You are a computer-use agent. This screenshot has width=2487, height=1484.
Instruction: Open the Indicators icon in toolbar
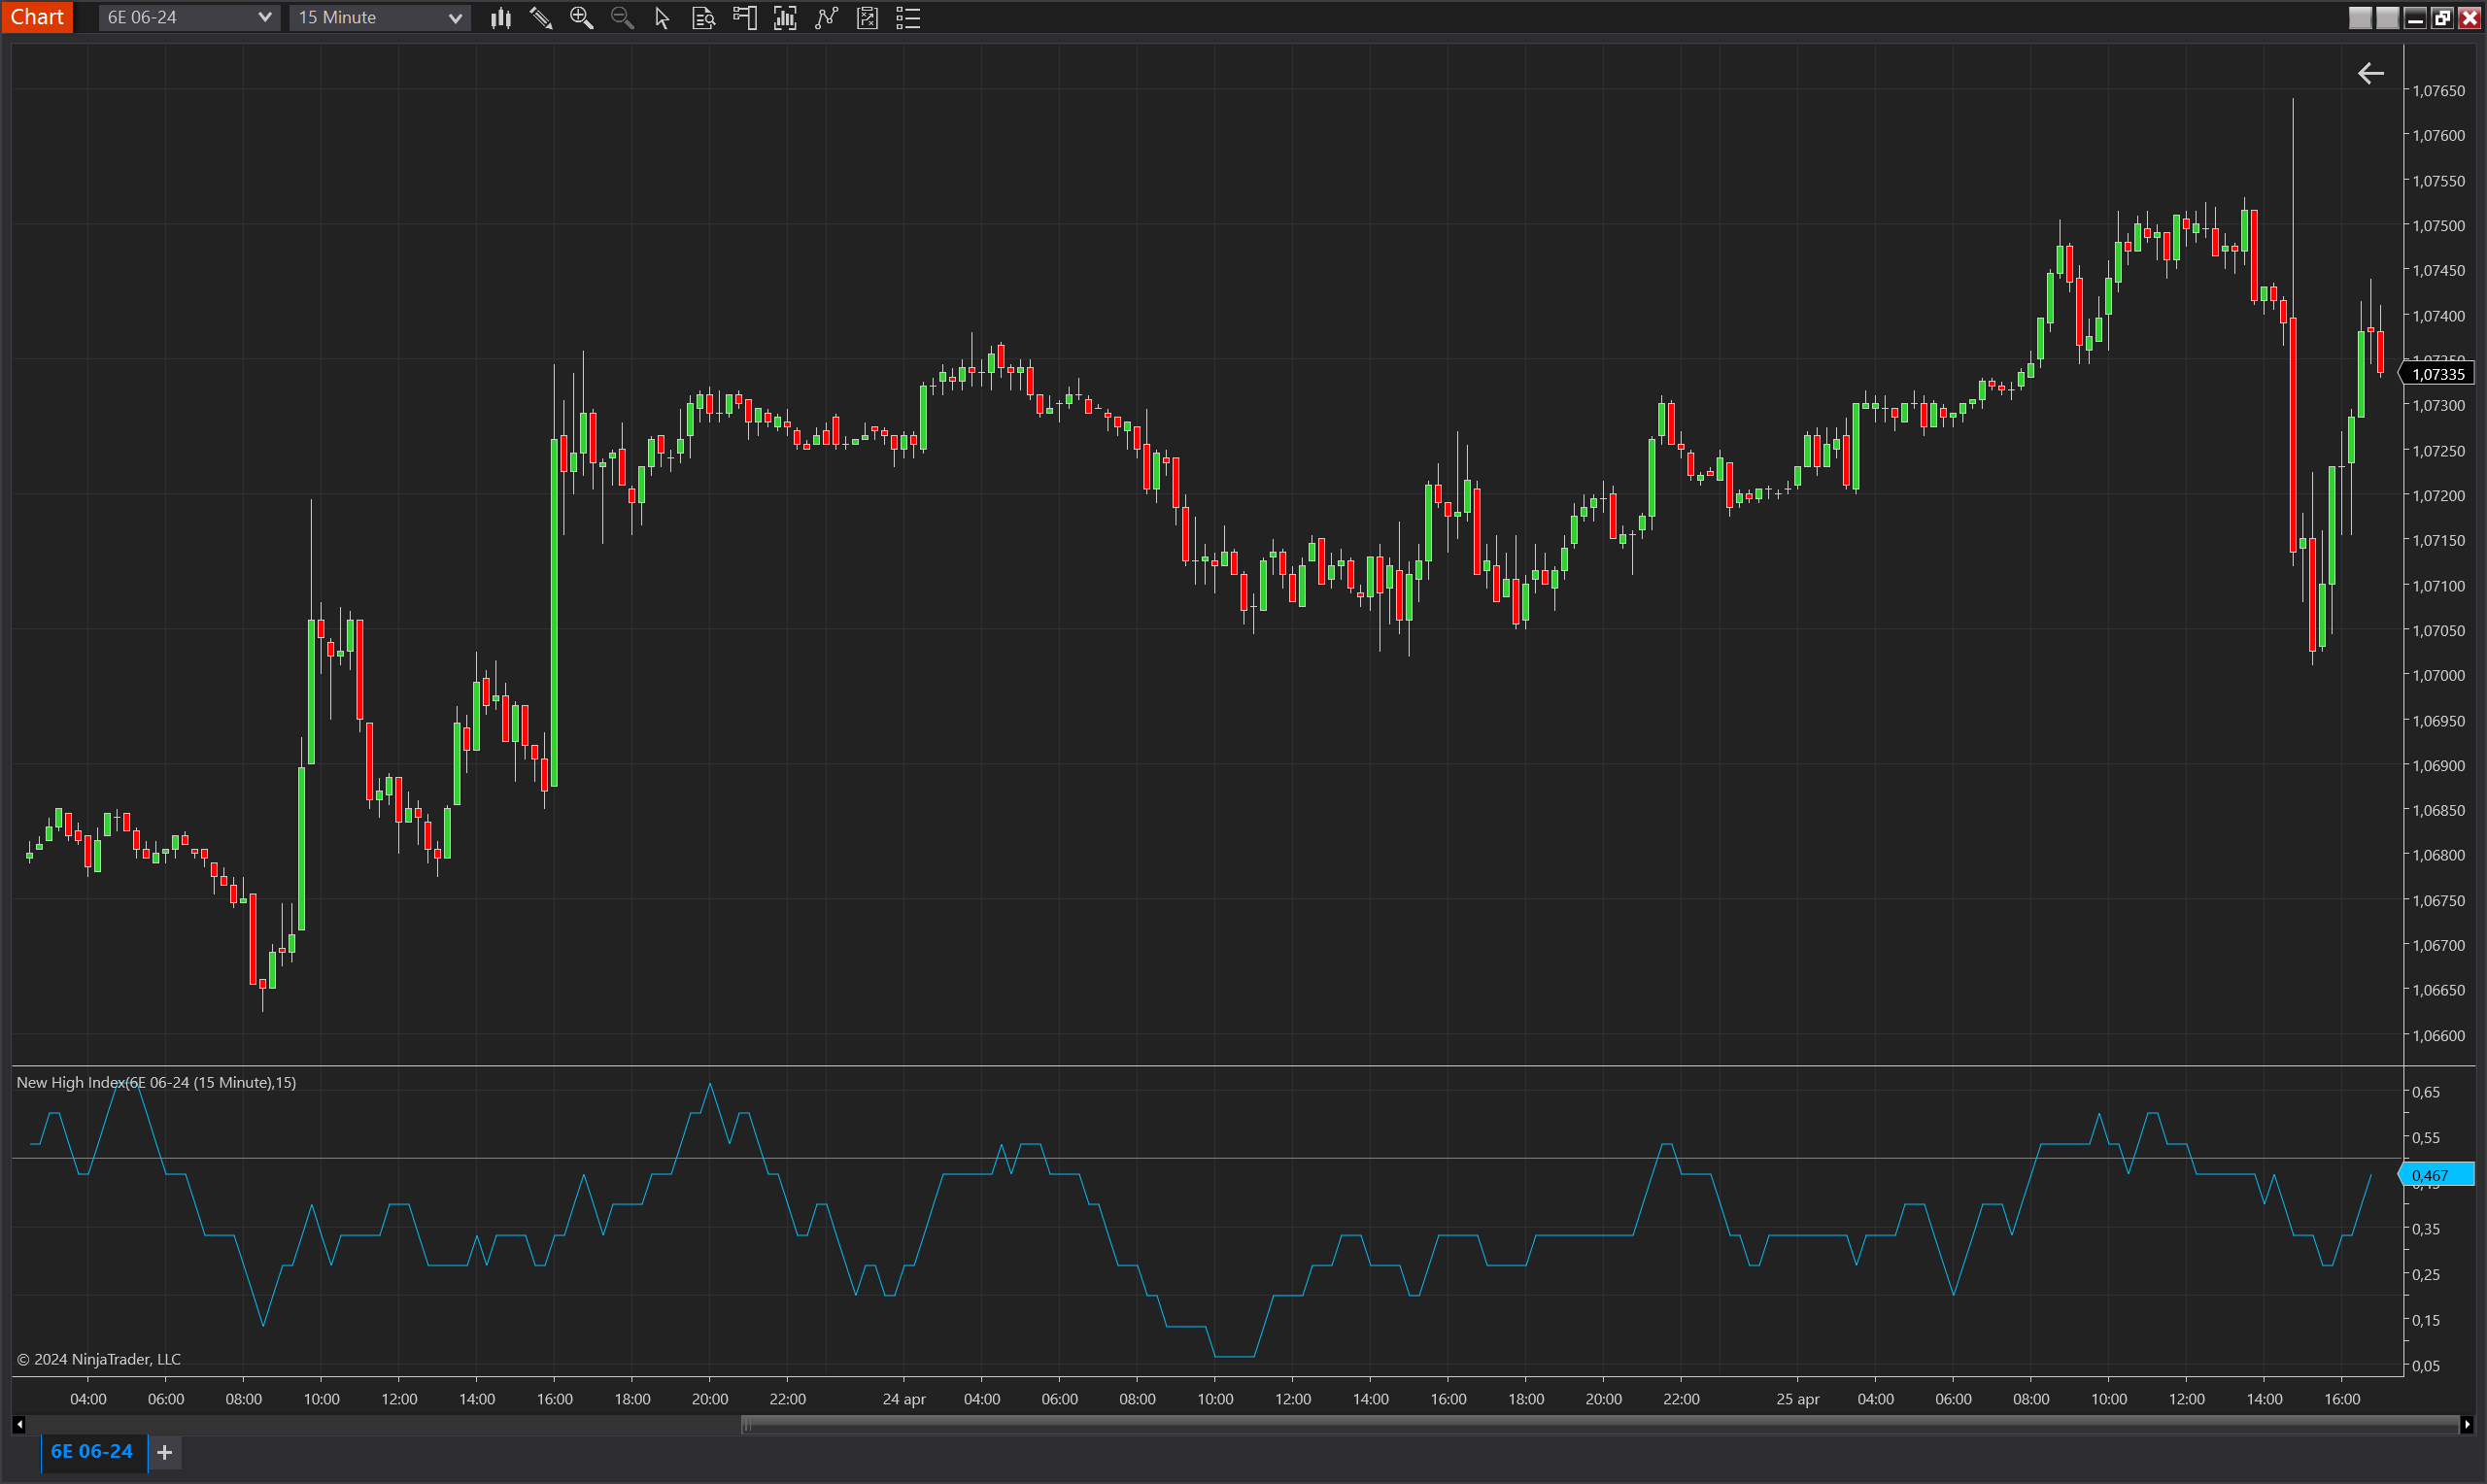[x=785, y=17]
